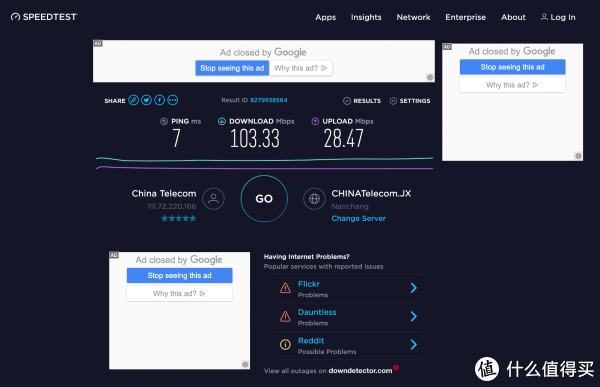The width and height of the screenshot is (600, 387).
Task: Click Dauntless warning triangle icon
Action: point(285,316)
